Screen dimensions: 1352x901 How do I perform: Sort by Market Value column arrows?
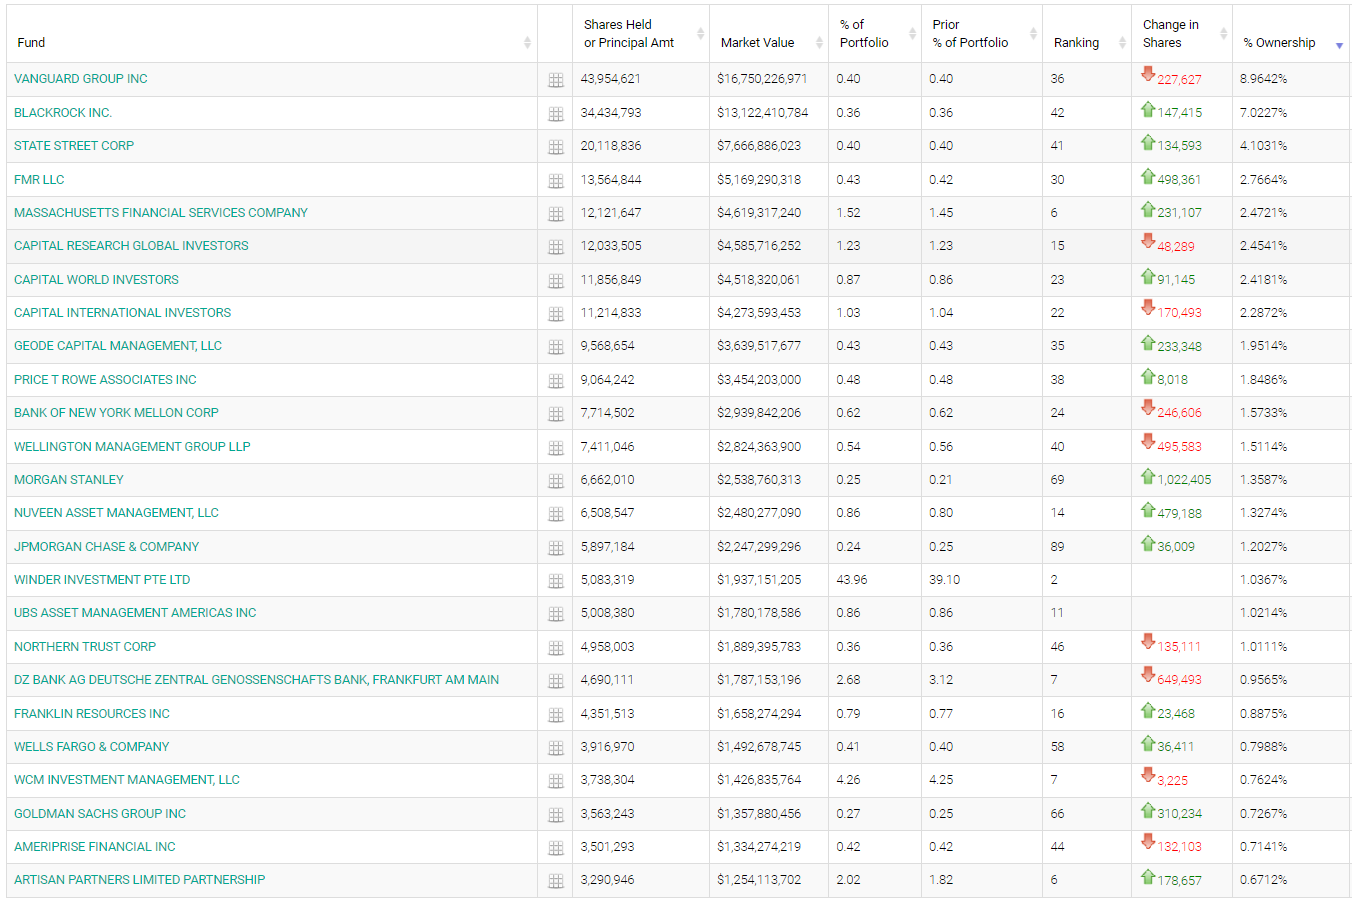819,43
